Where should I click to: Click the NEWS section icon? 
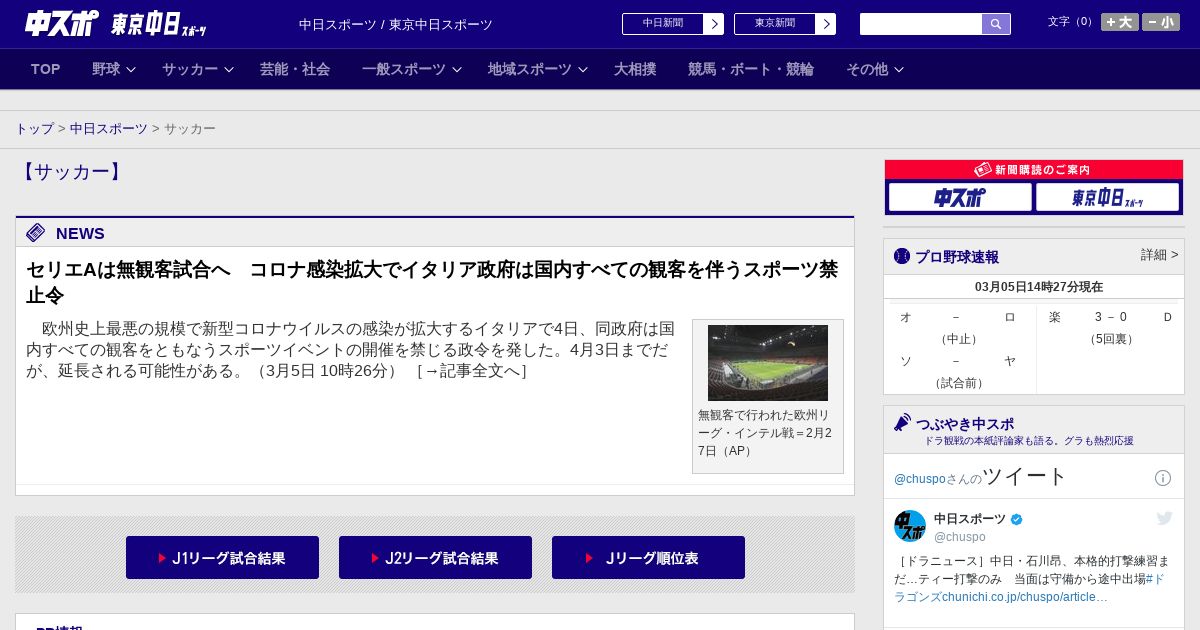click(36, 233)
